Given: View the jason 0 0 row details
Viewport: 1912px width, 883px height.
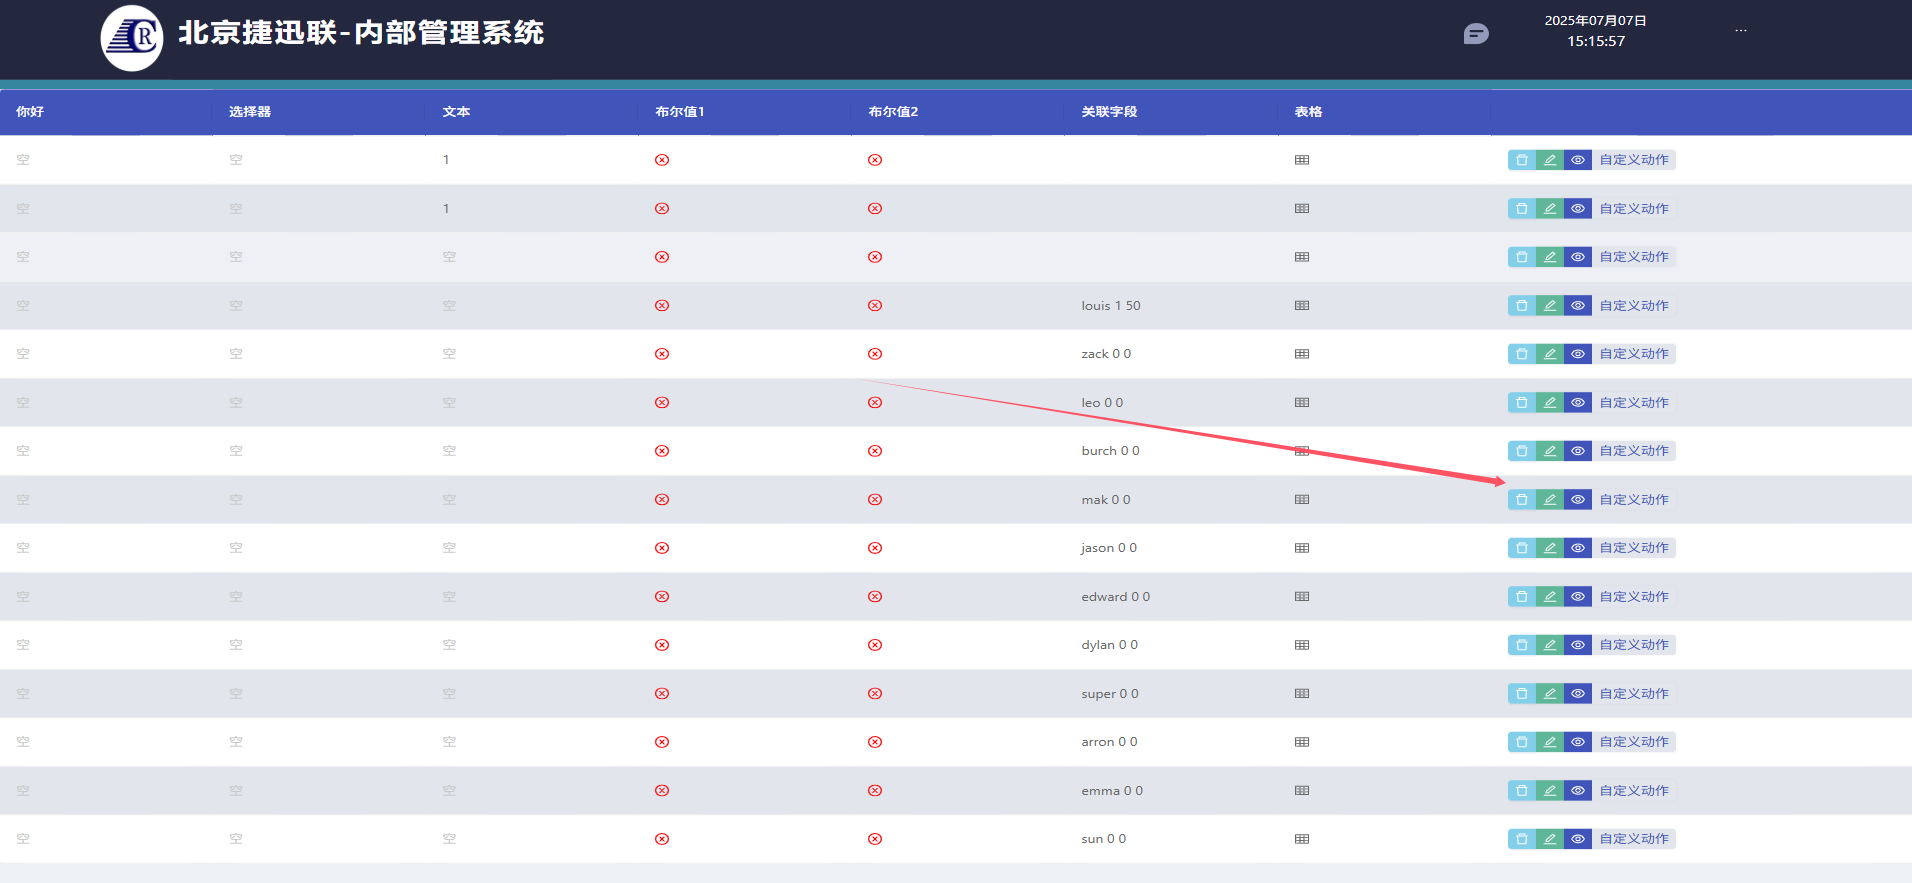Looking at the screenshot, I should [1578, 548].
